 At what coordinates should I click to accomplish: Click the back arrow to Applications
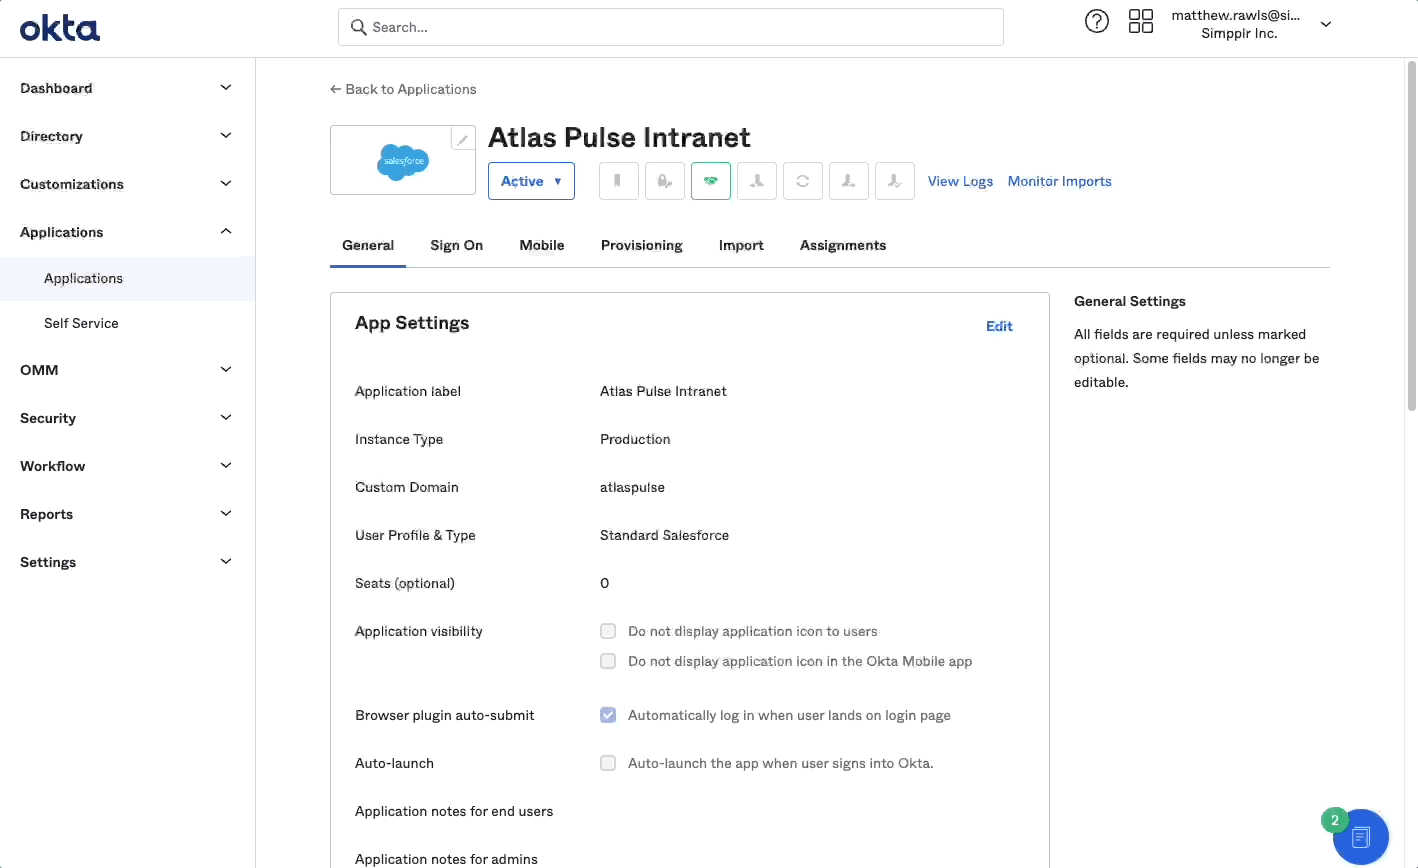[336, 89]
